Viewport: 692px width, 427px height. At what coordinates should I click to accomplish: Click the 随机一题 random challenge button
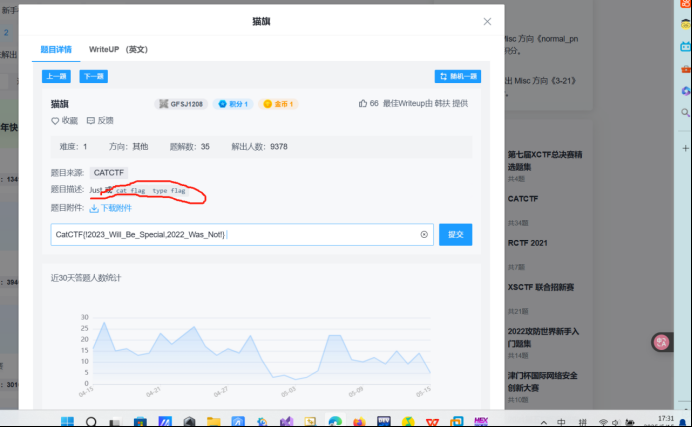(457, 76)
